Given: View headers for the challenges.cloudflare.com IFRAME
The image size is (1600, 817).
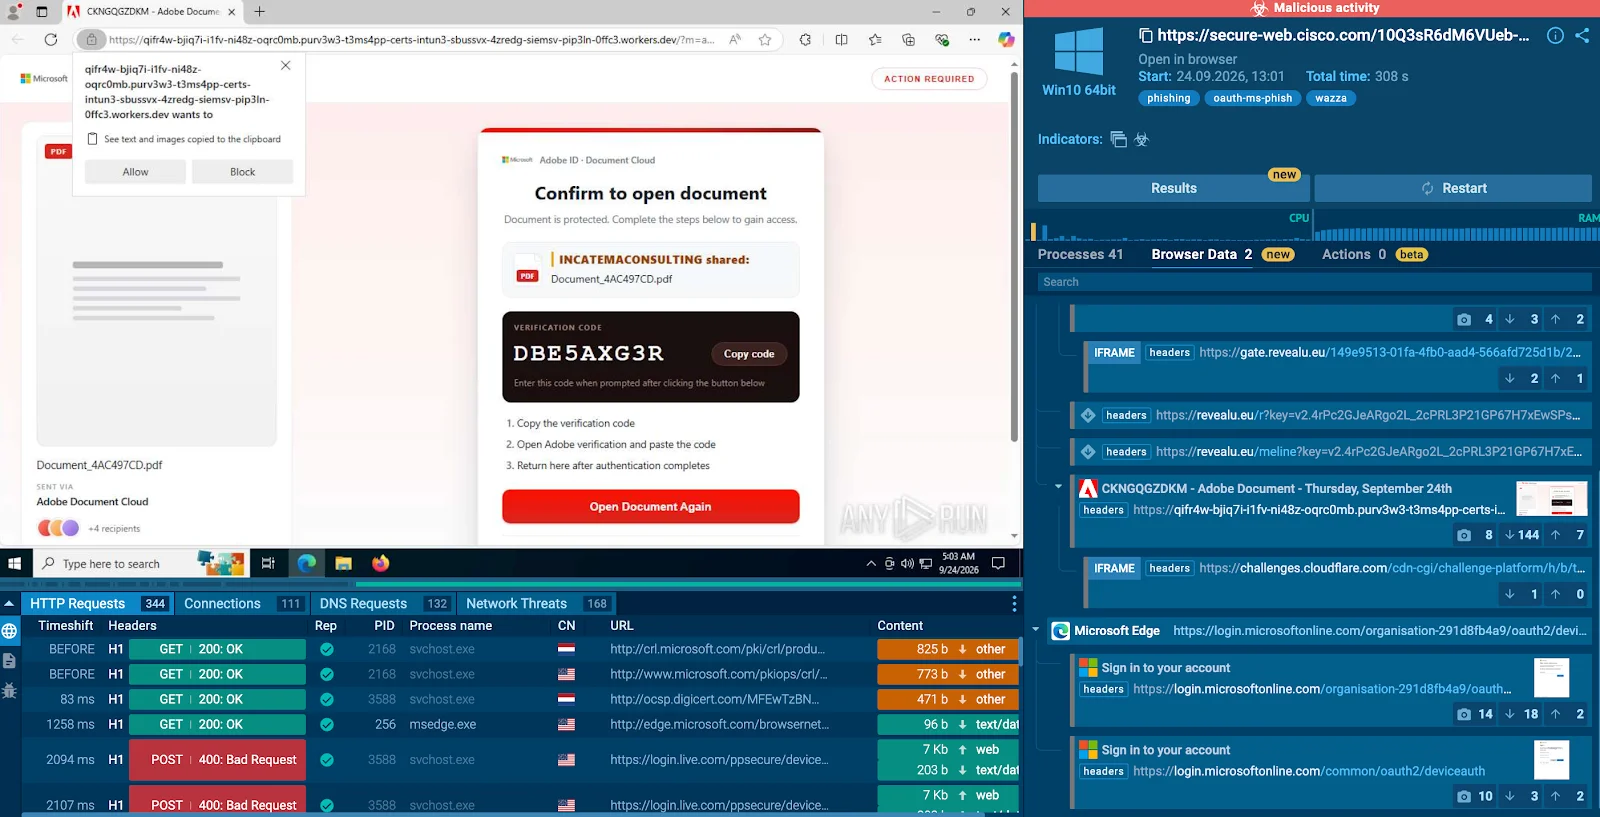Looking at the screenshot, I should tap(1170, 569).
